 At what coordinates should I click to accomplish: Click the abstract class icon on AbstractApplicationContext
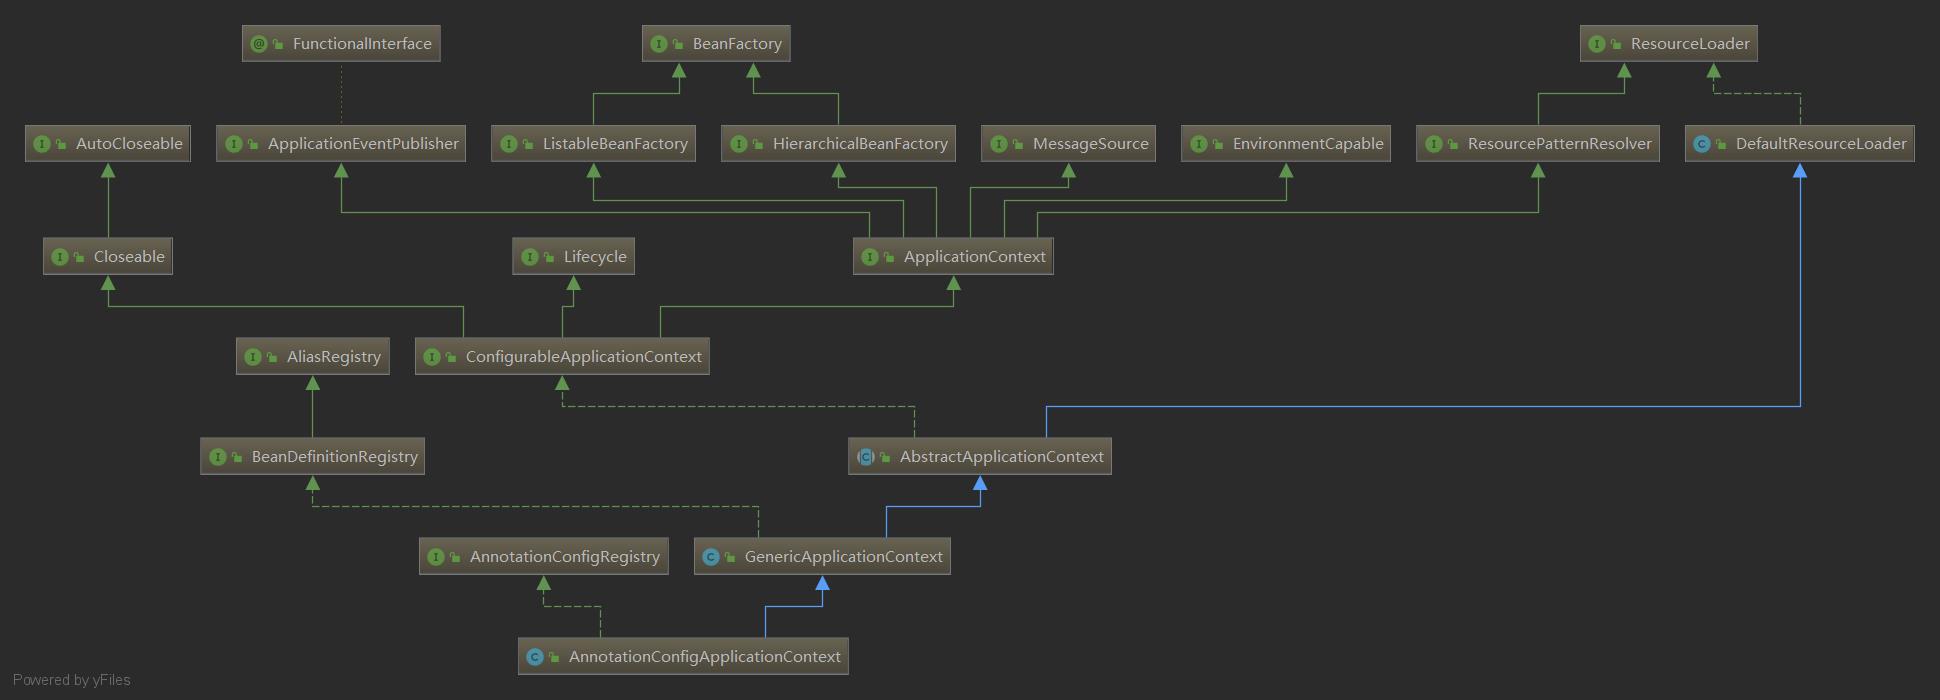click(x=866, y=457)
